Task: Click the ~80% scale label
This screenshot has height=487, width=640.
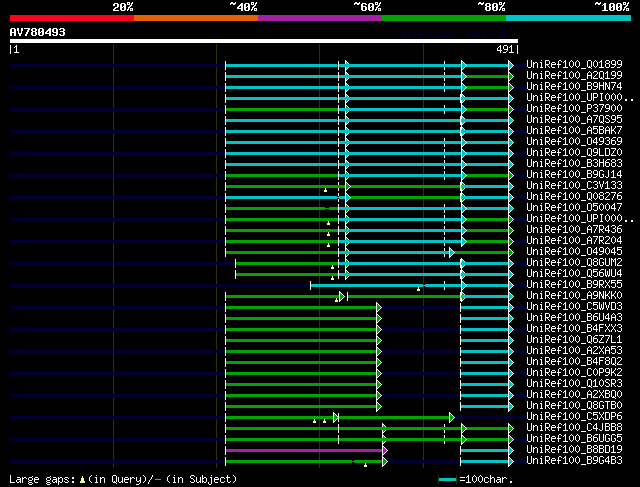Action: (x=491, y=7)
